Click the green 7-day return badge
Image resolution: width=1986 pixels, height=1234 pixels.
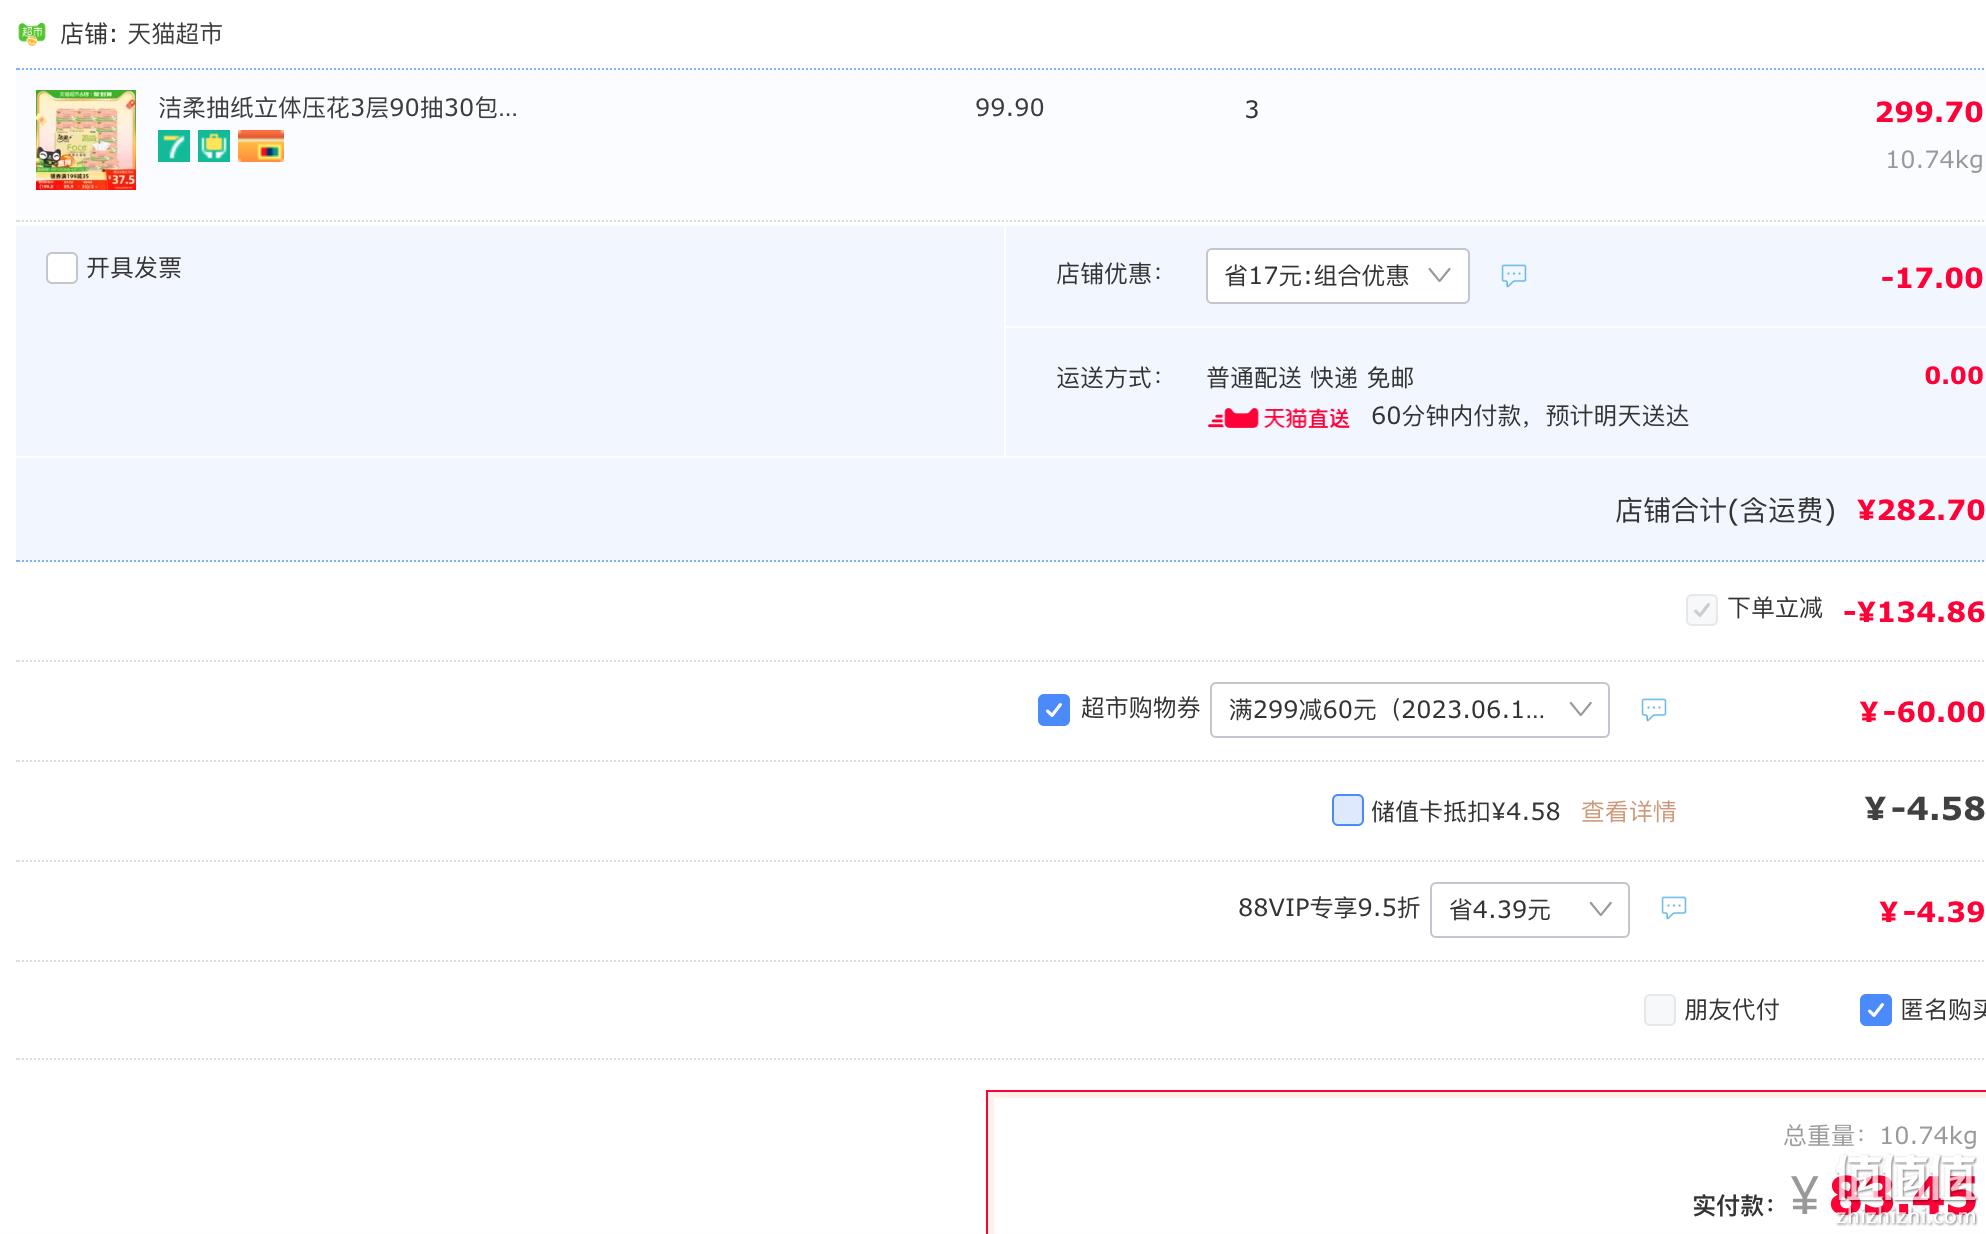[x=174, y=146]
